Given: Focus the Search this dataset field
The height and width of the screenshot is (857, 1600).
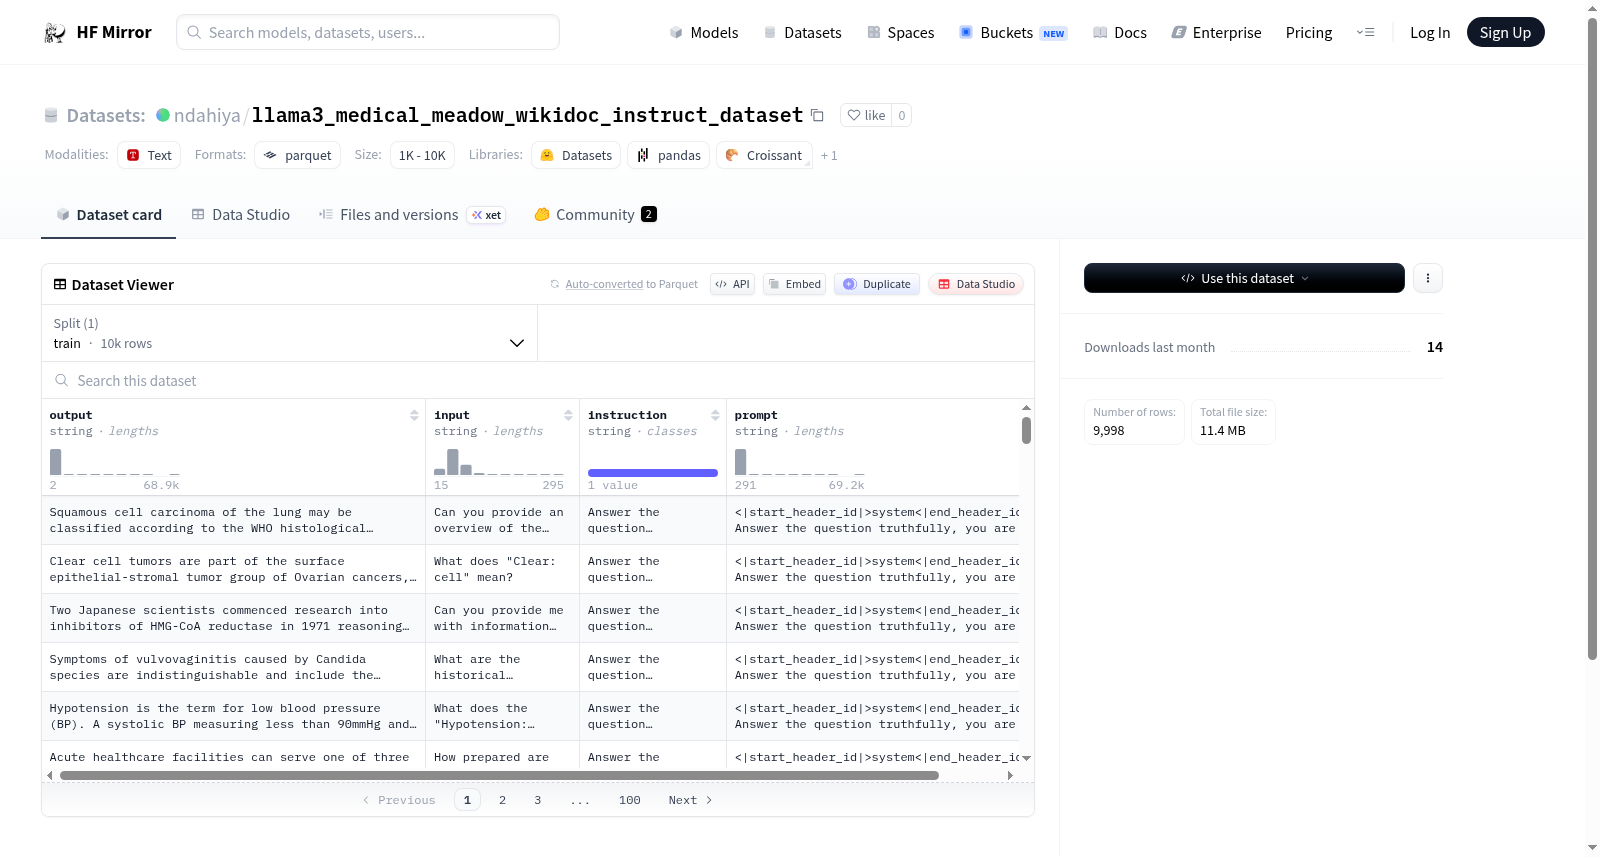Looking at the screenshot, I should point(538,380).
